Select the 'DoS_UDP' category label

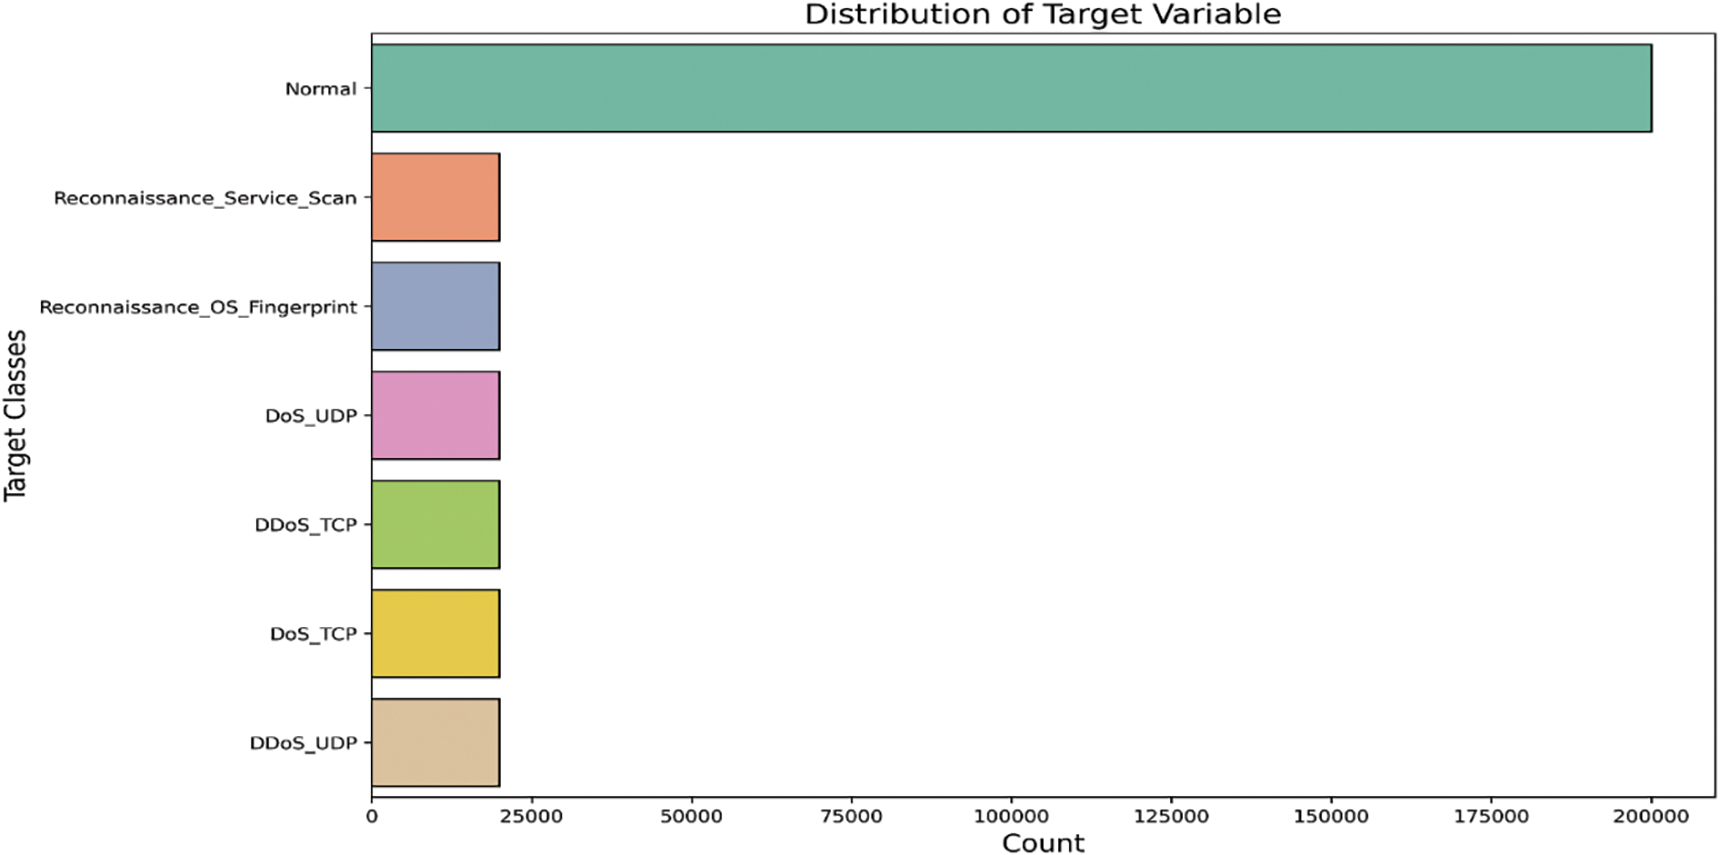pos(310,416)
